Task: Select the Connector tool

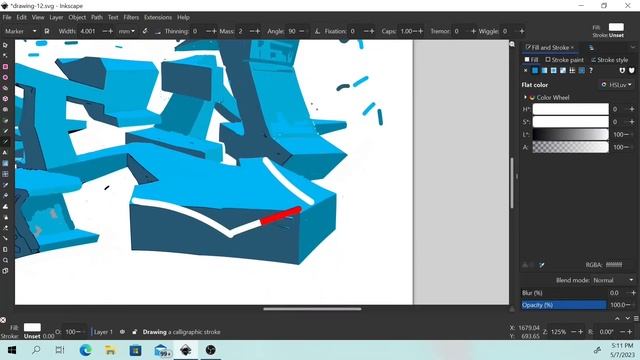Action: [5, 238]
